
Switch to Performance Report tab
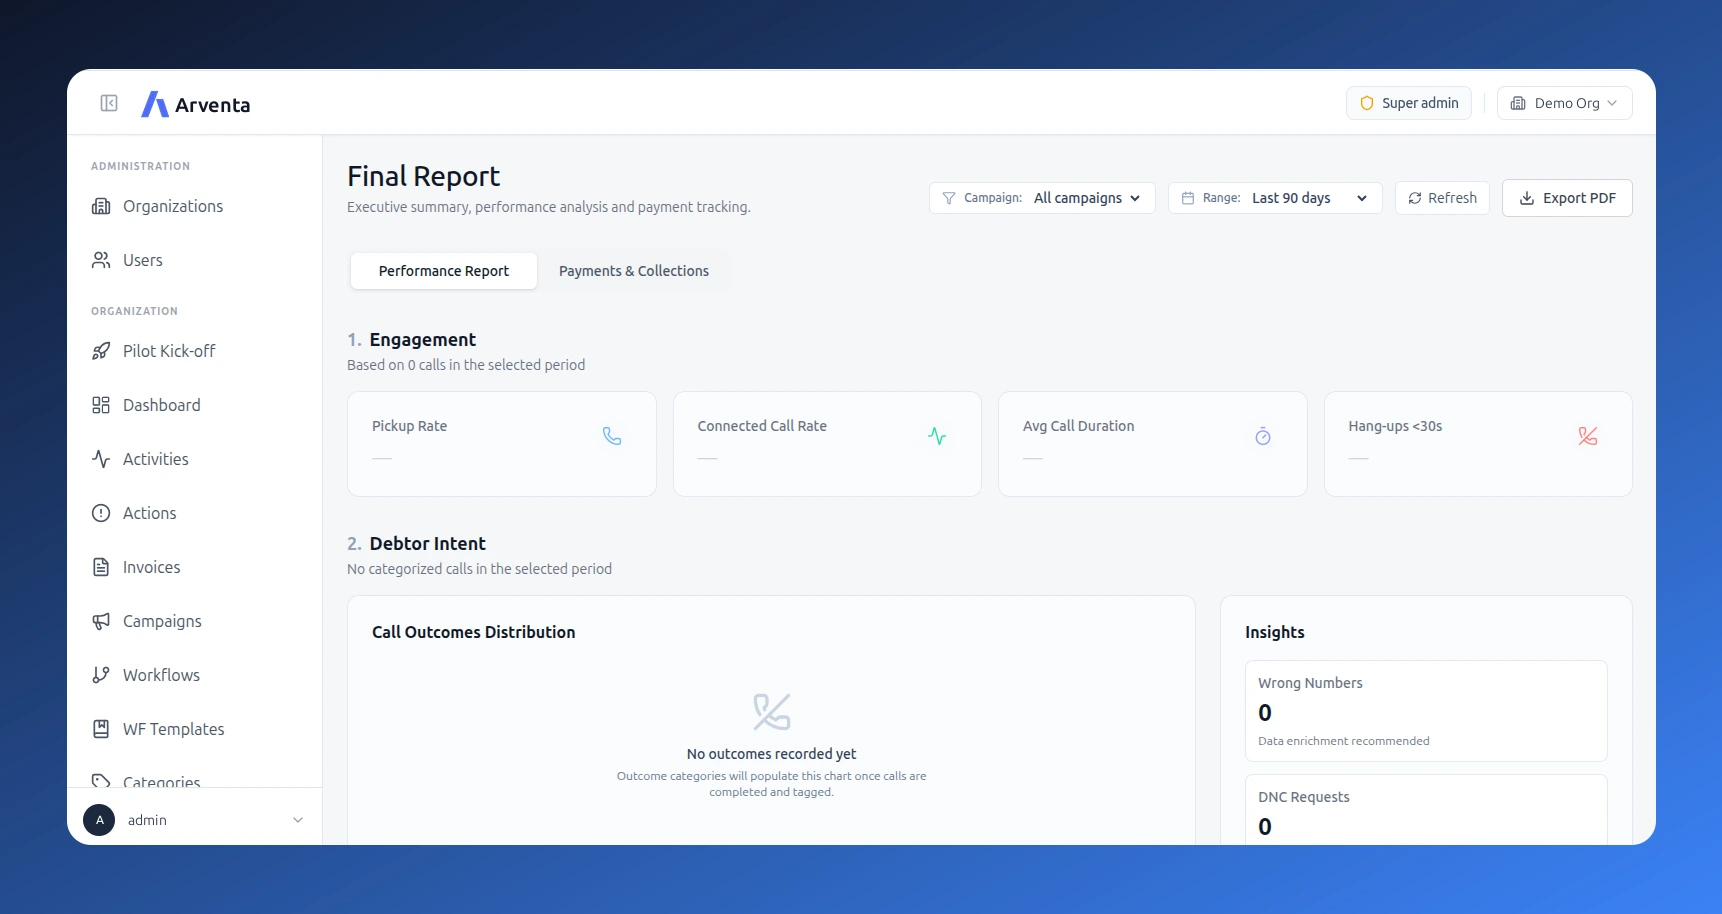pos(444,271)
